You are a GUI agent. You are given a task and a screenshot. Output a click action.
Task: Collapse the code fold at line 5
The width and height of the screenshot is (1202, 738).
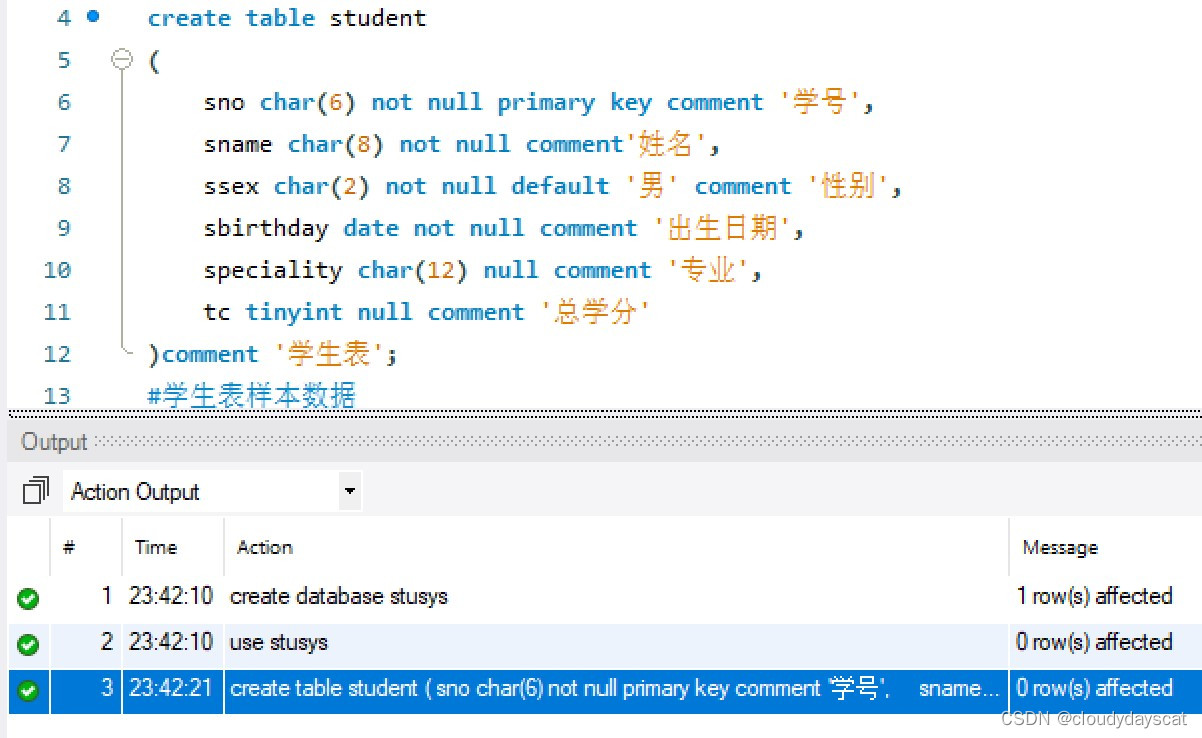[122, 60]
